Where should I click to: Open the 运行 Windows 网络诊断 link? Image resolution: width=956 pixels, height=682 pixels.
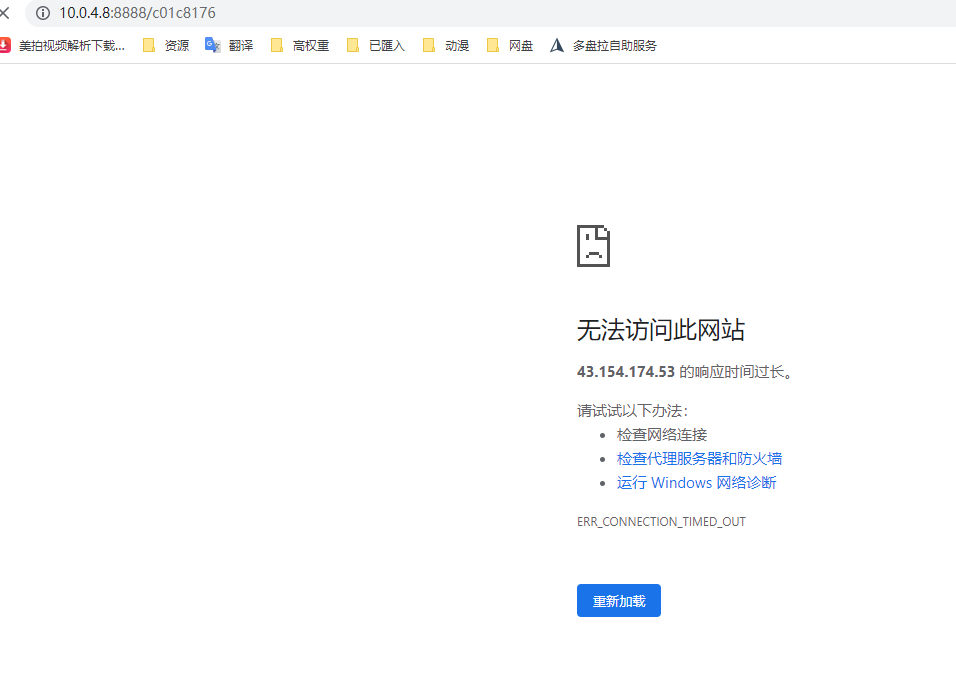coord(696,482)
